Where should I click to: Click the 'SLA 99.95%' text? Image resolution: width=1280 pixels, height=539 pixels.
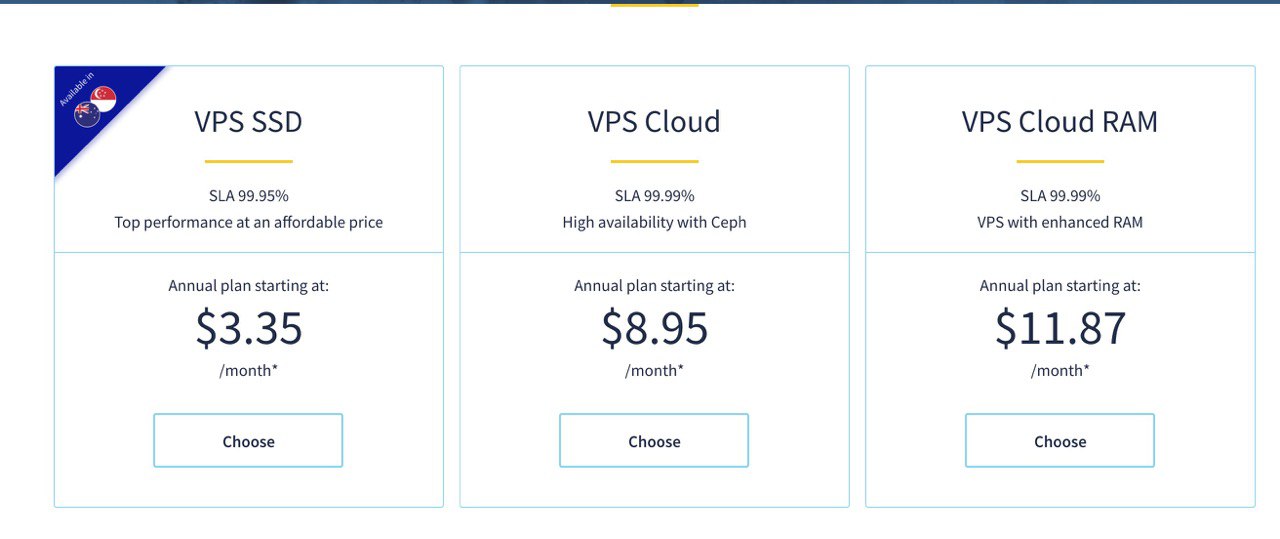point(248,196)
